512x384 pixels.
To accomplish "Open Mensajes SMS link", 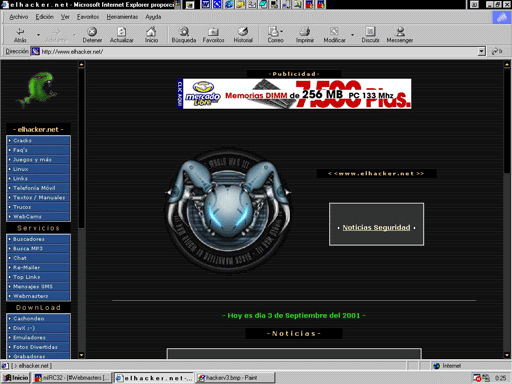I will (x=38, y=287).
